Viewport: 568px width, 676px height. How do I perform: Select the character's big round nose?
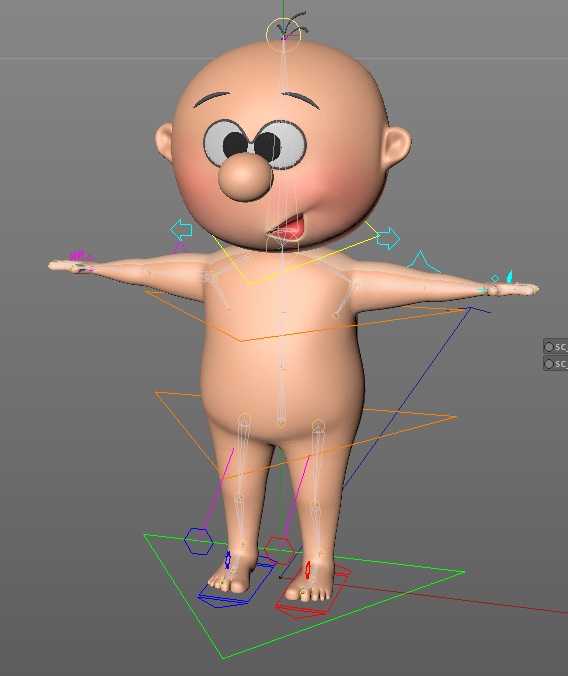pos(245,176)
